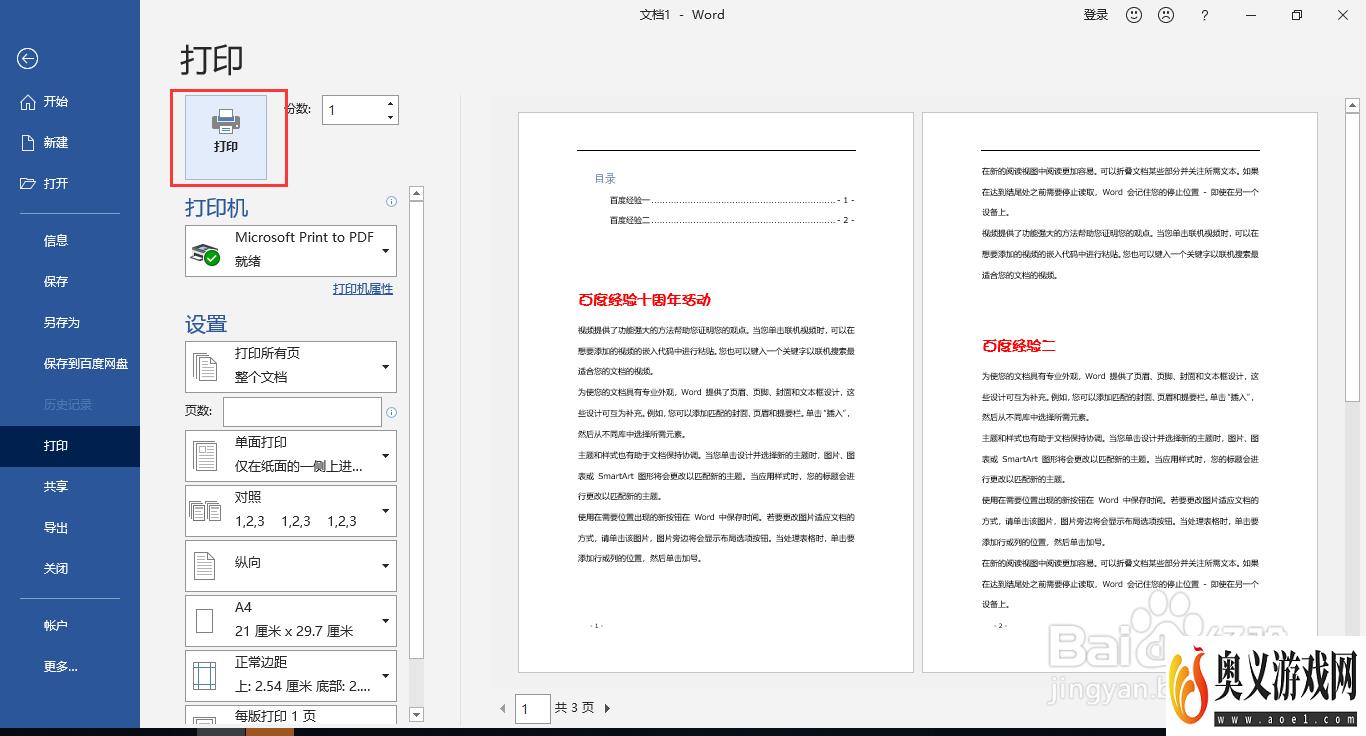Open the Portrait orientation (纵向) dropdown
This screenshot has height=736, width=1366.
[291, 565]
